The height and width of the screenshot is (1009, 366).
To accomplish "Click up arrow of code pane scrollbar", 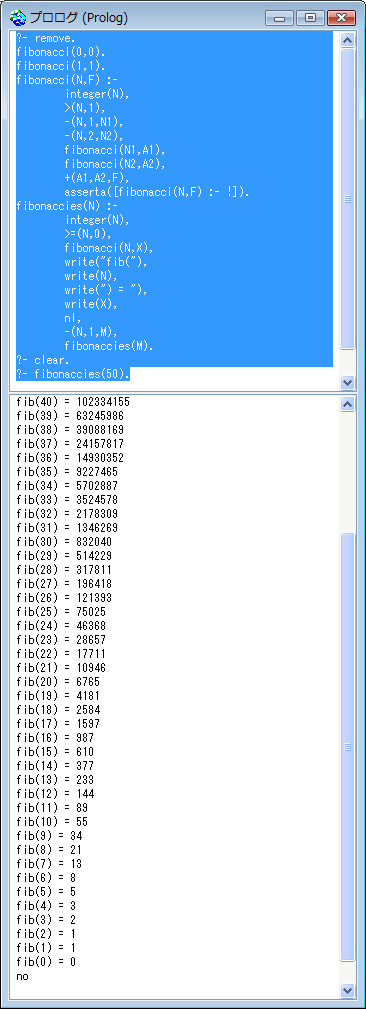I will coord(347,40).
